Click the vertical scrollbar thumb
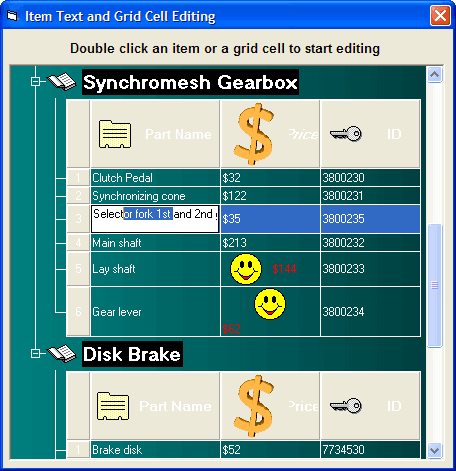 [435, 286]
